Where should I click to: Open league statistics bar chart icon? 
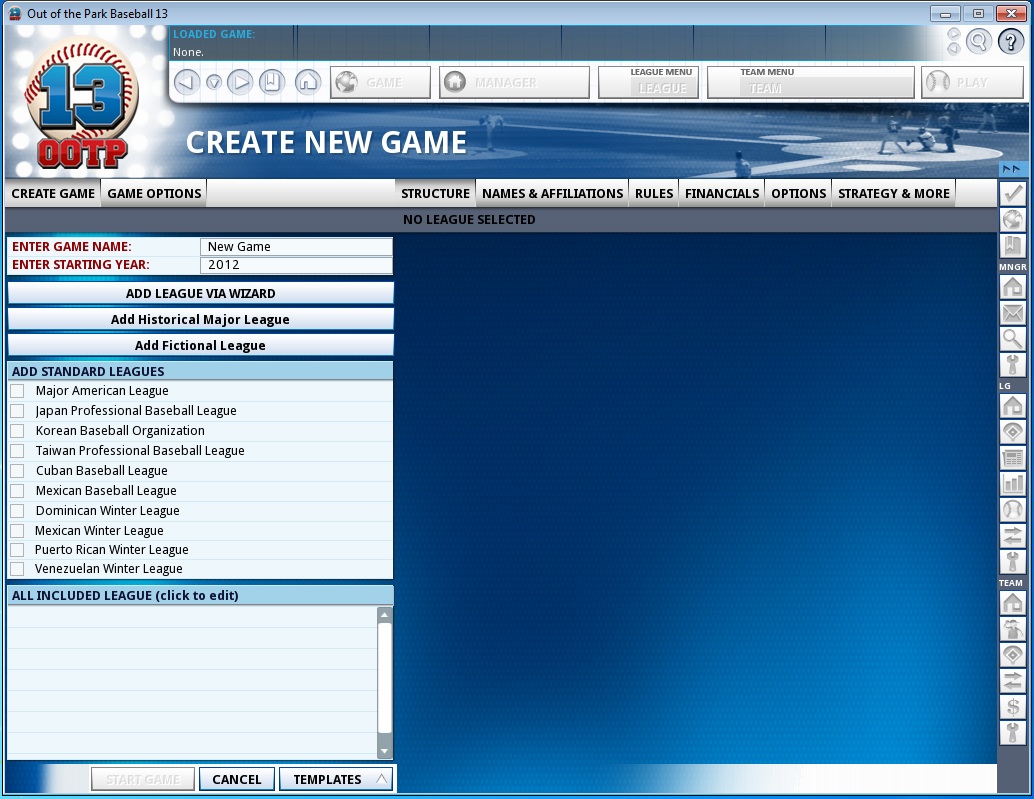(x=1012, y=483)
